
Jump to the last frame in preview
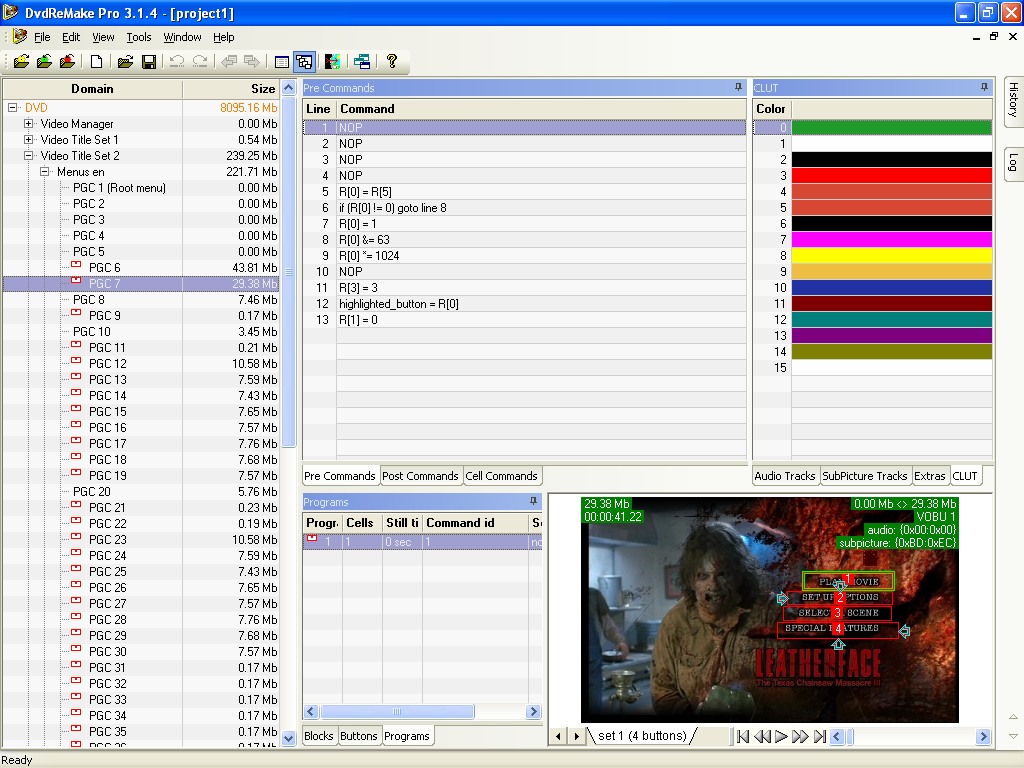pyautogui.click(x=820, y=737)
